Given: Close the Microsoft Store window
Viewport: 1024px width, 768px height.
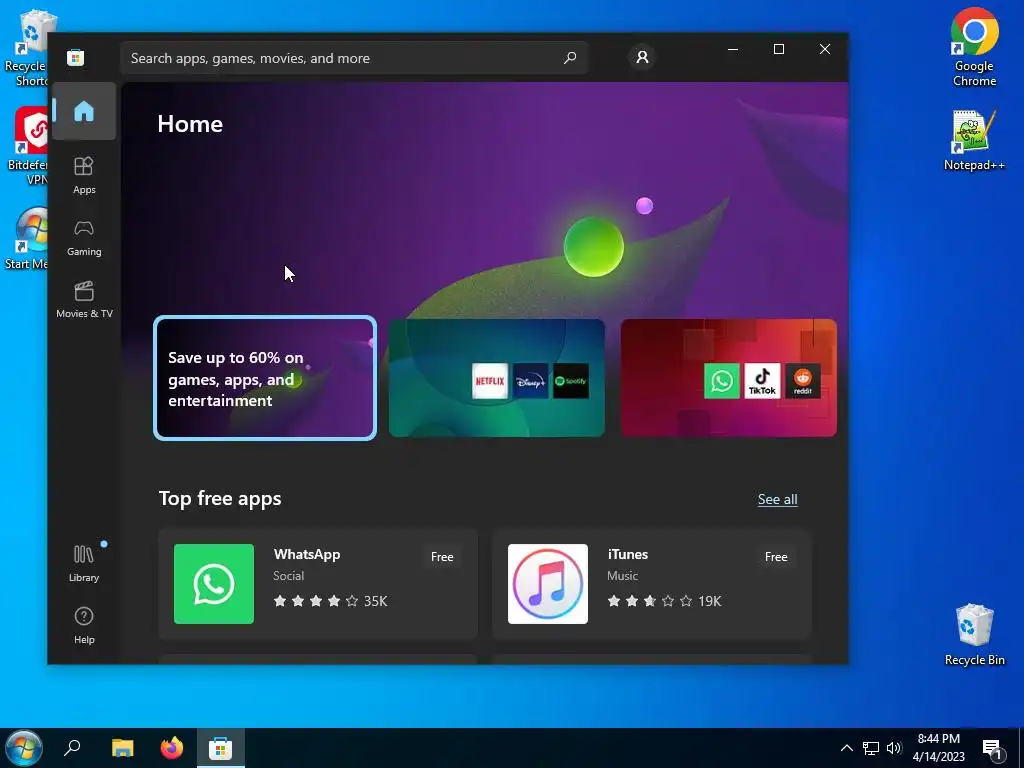Looking at the screenshot, I should (x=825, y=49).
